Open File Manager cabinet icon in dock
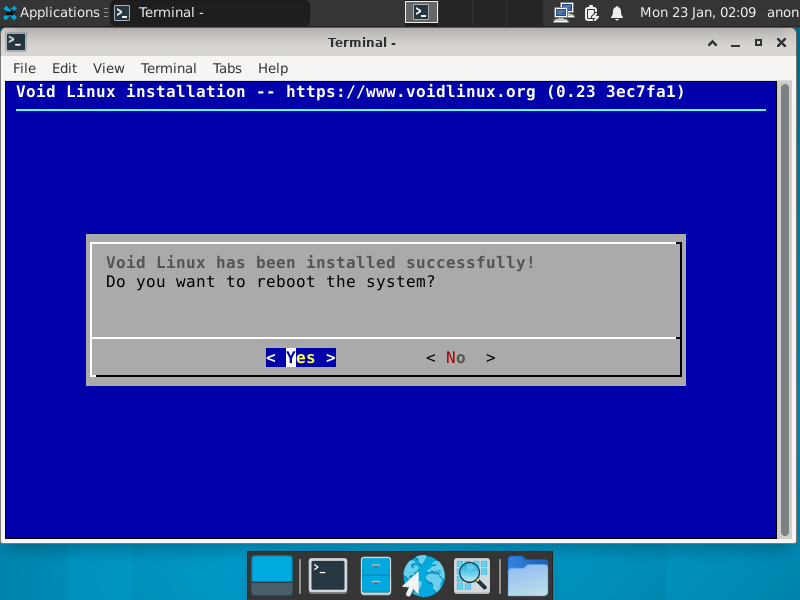Screen dimensions: 800x600 point(376,576)
